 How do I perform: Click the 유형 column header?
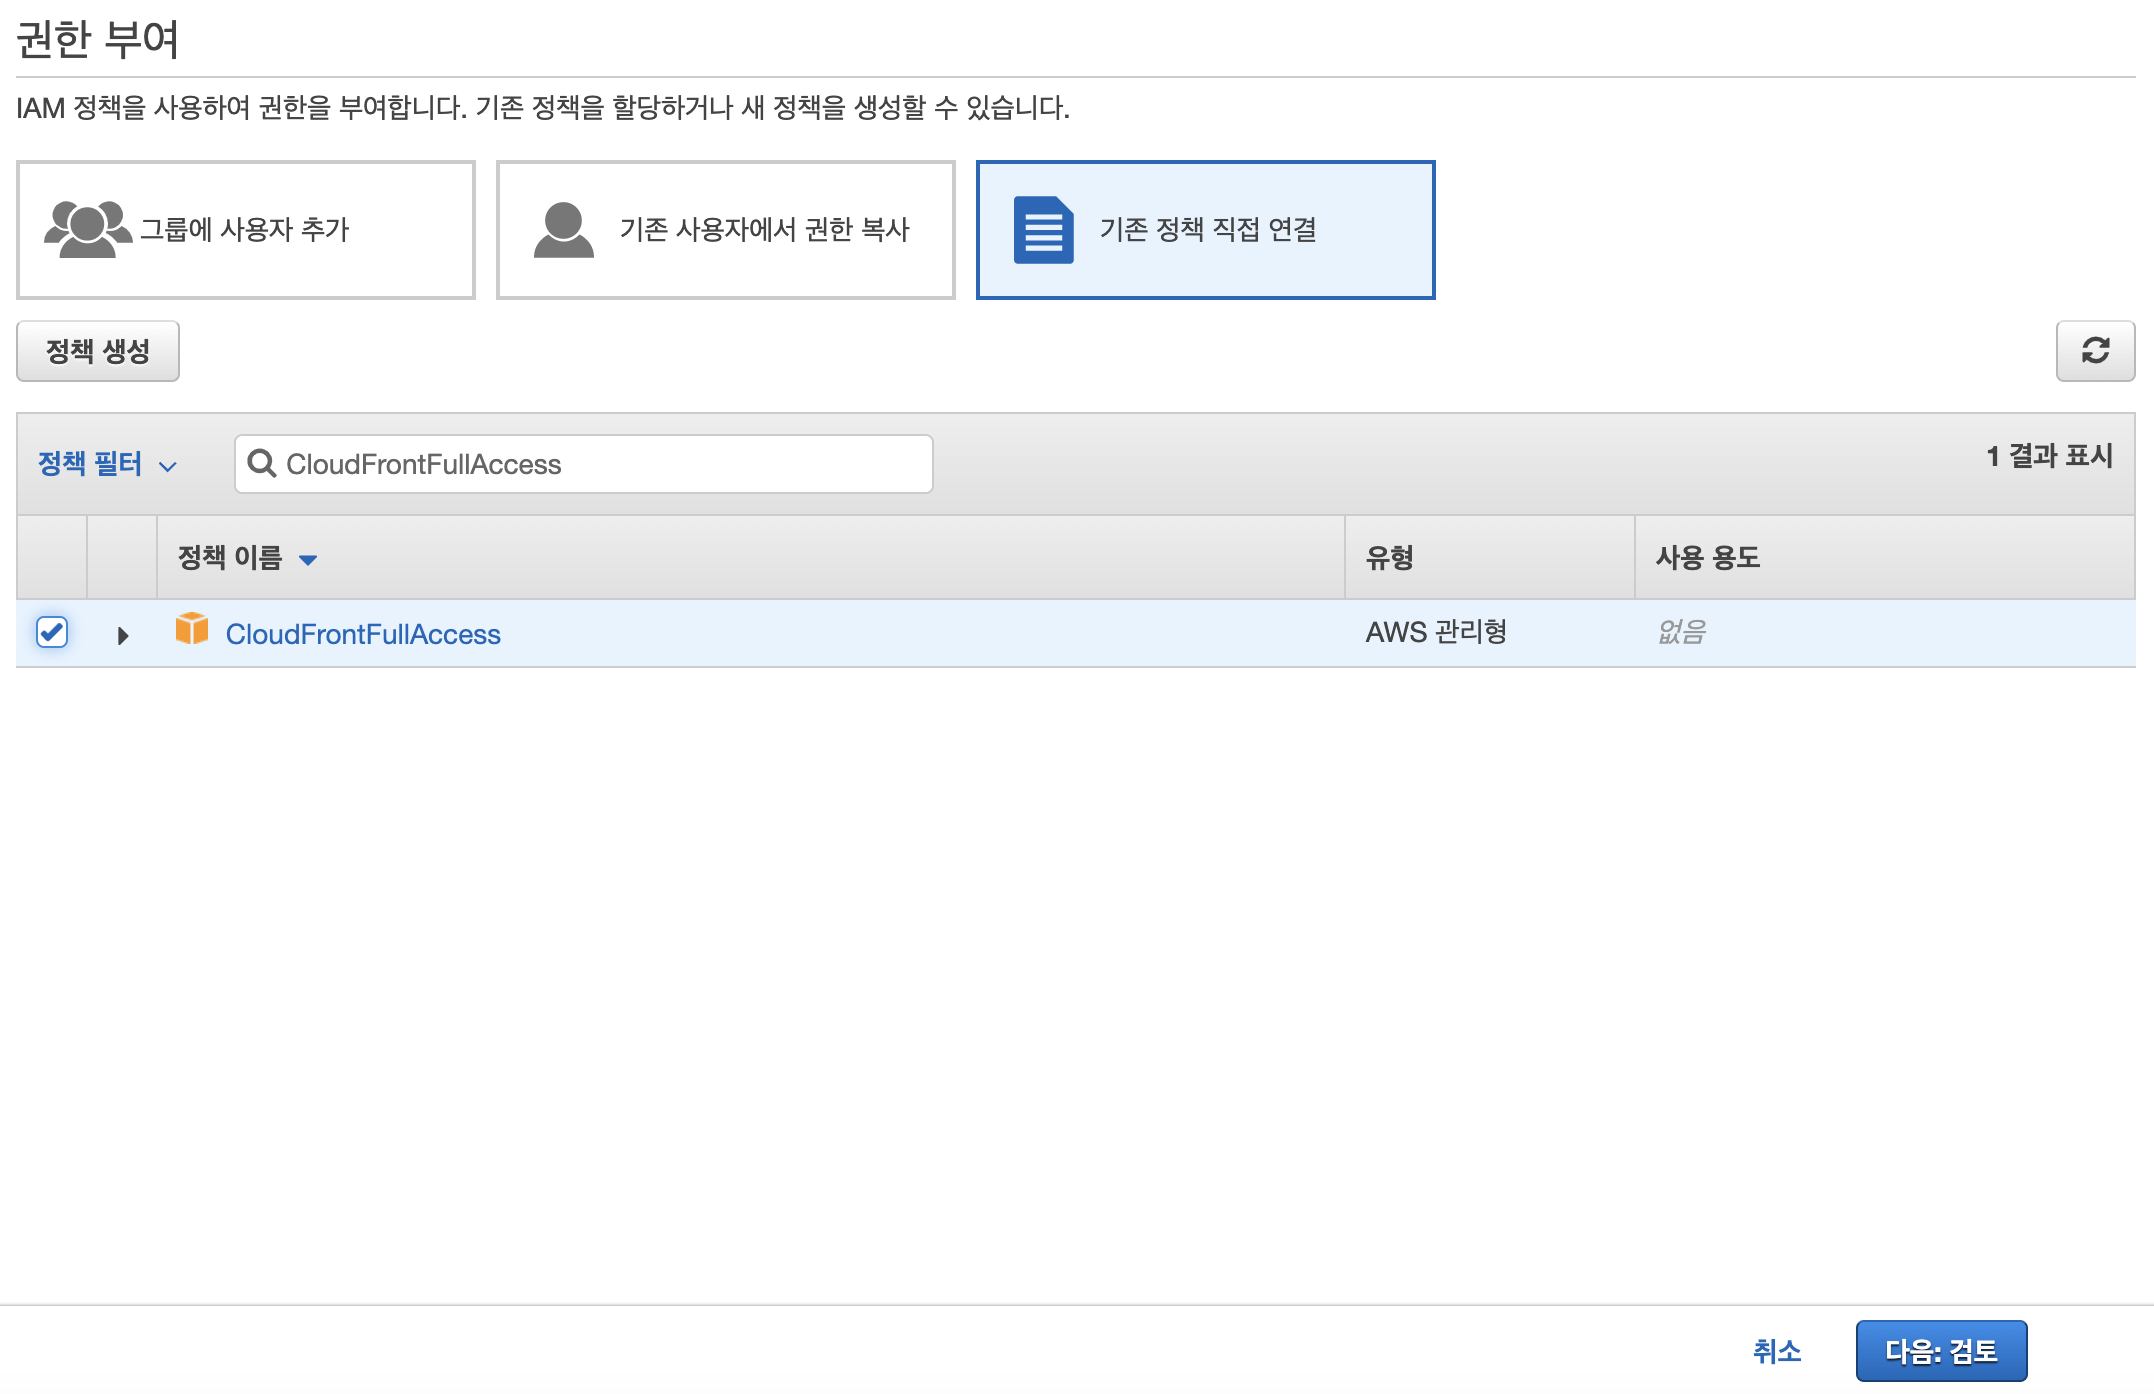tap(1392, 558)
